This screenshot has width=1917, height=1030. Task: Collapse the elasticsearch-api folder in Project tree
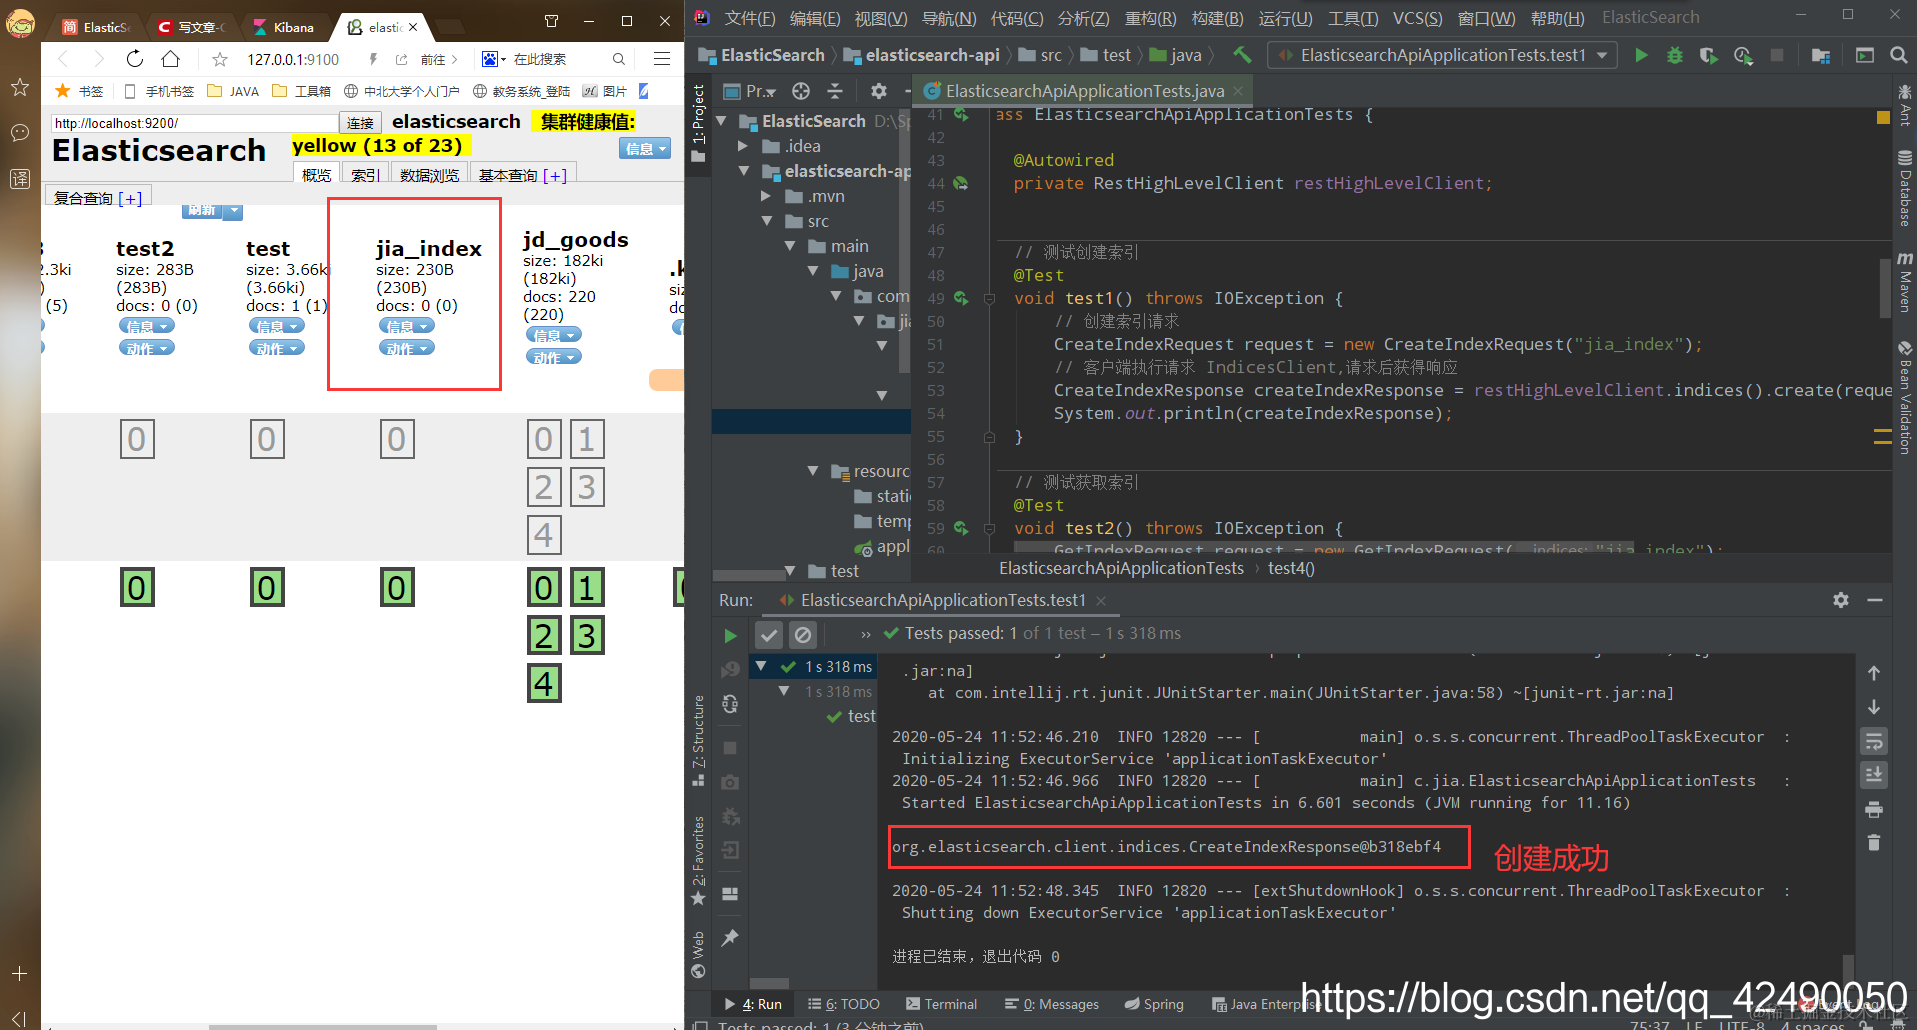click(744, 171)
